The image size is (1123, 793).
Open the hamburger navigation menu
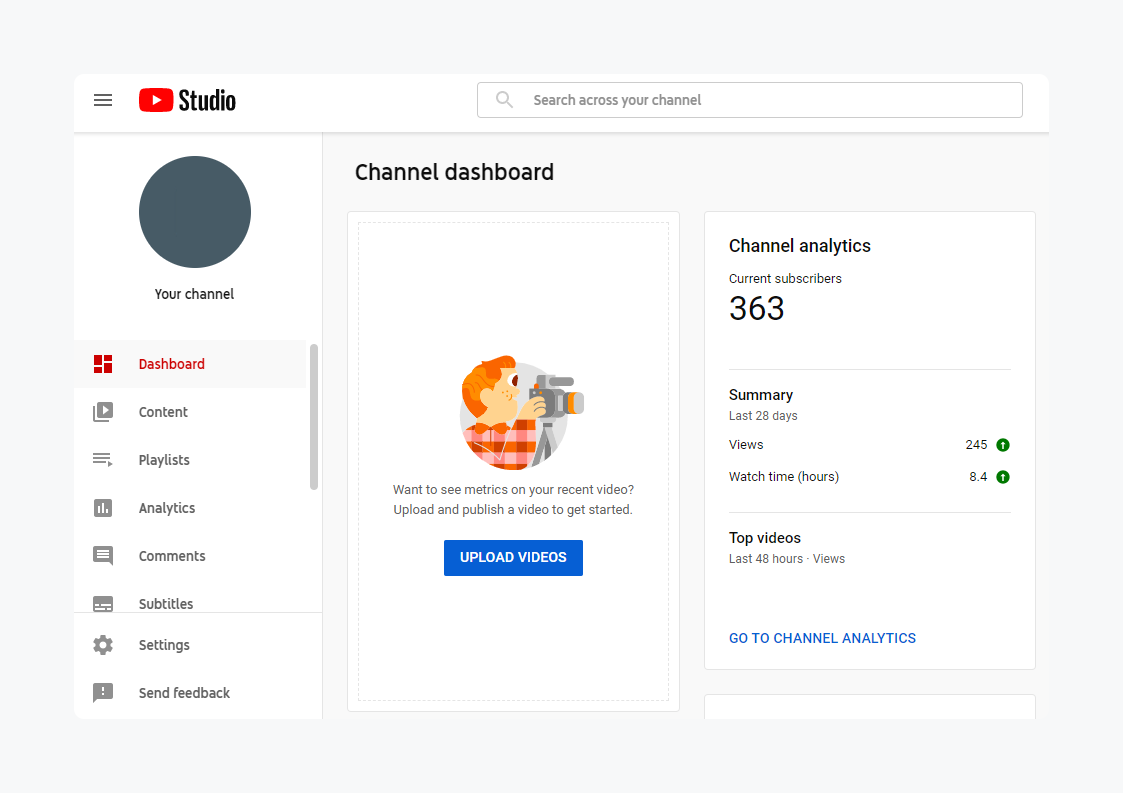coord(103,100)
